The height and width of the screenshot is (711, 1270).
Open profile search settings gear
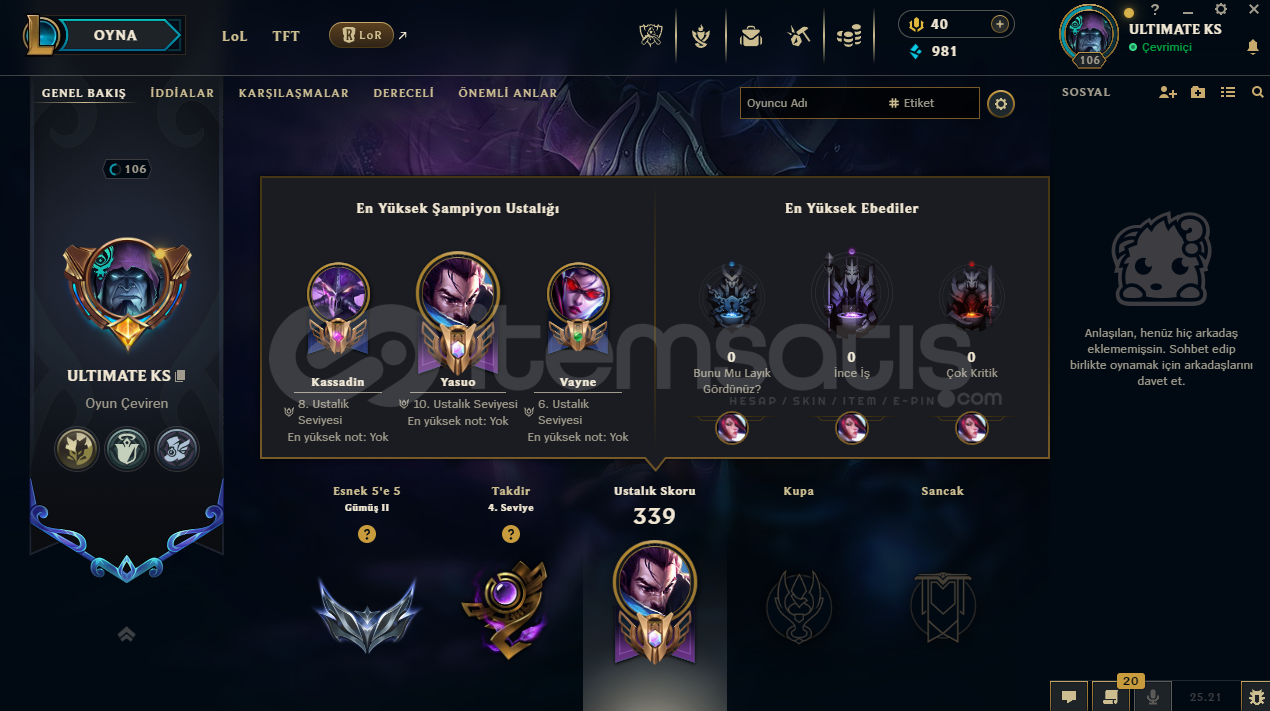pyautogui.click(x=1001, y=103)
